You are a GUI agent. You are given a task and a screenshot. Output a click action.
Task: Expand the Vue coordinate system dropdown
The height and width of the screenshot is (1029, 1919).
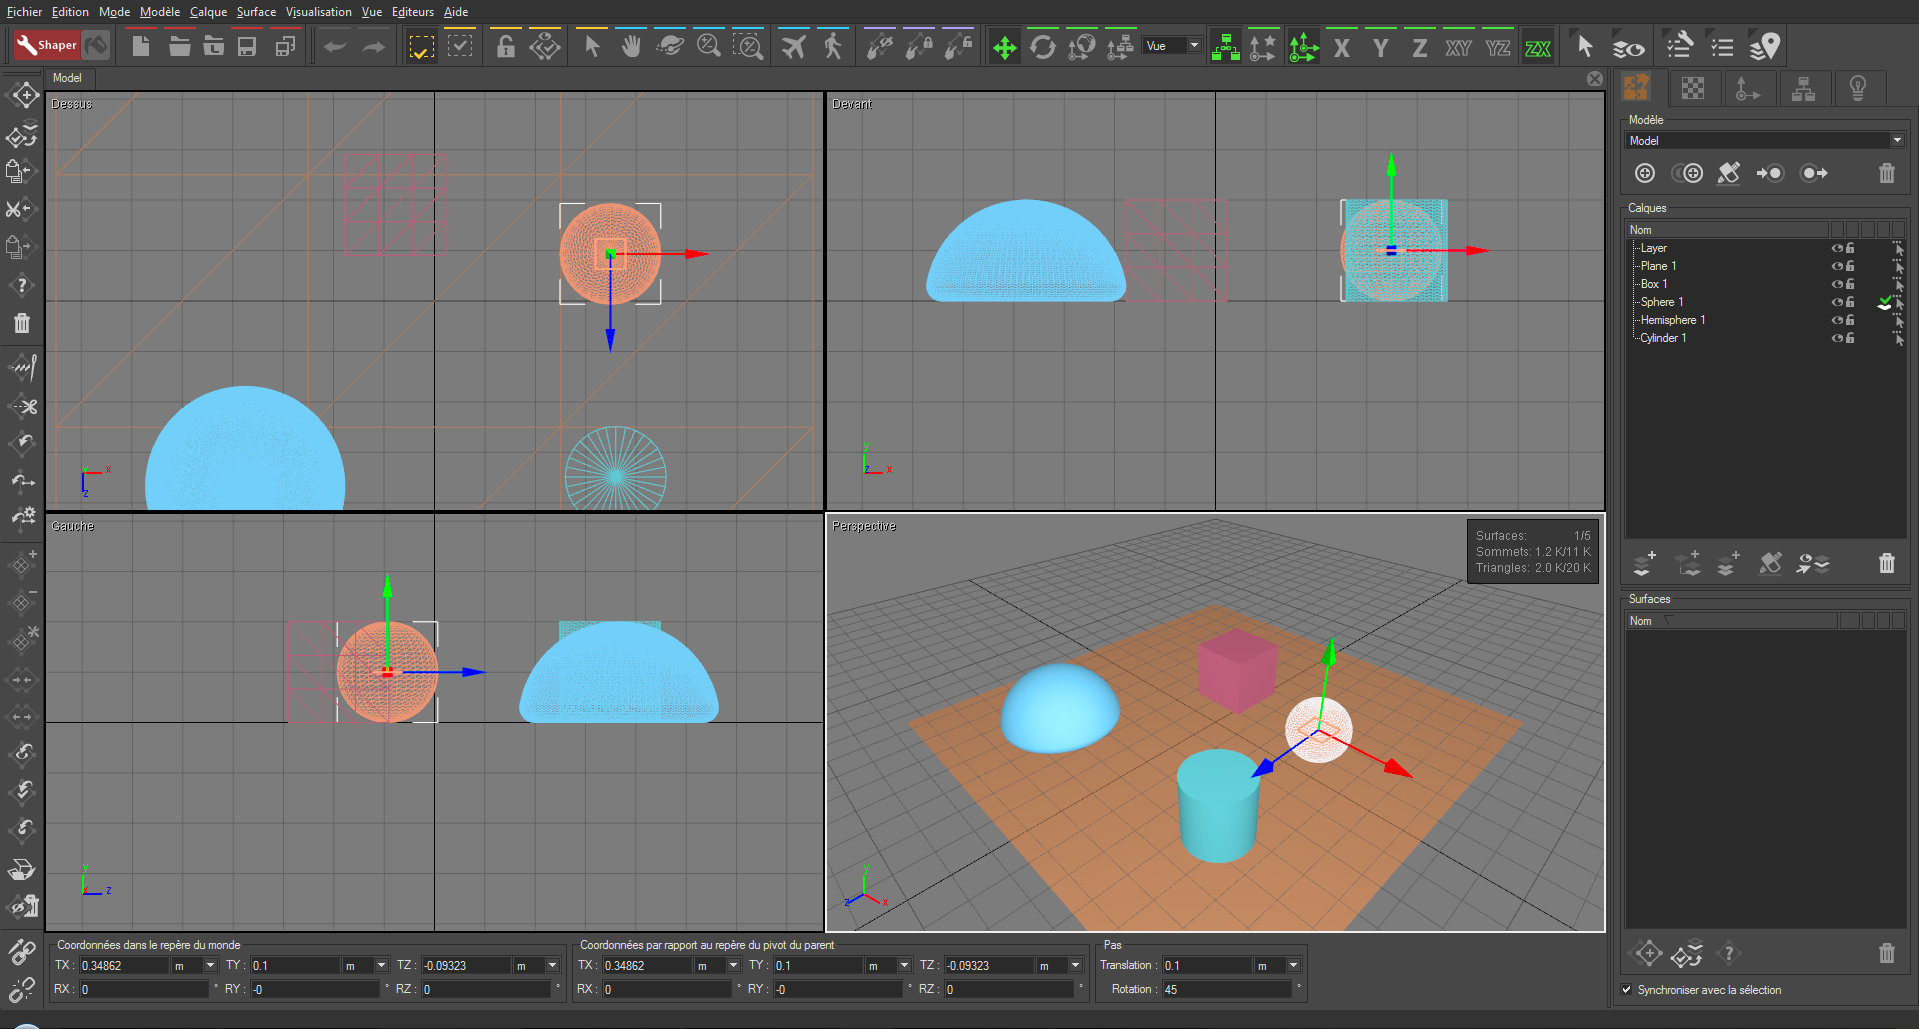1194,45
